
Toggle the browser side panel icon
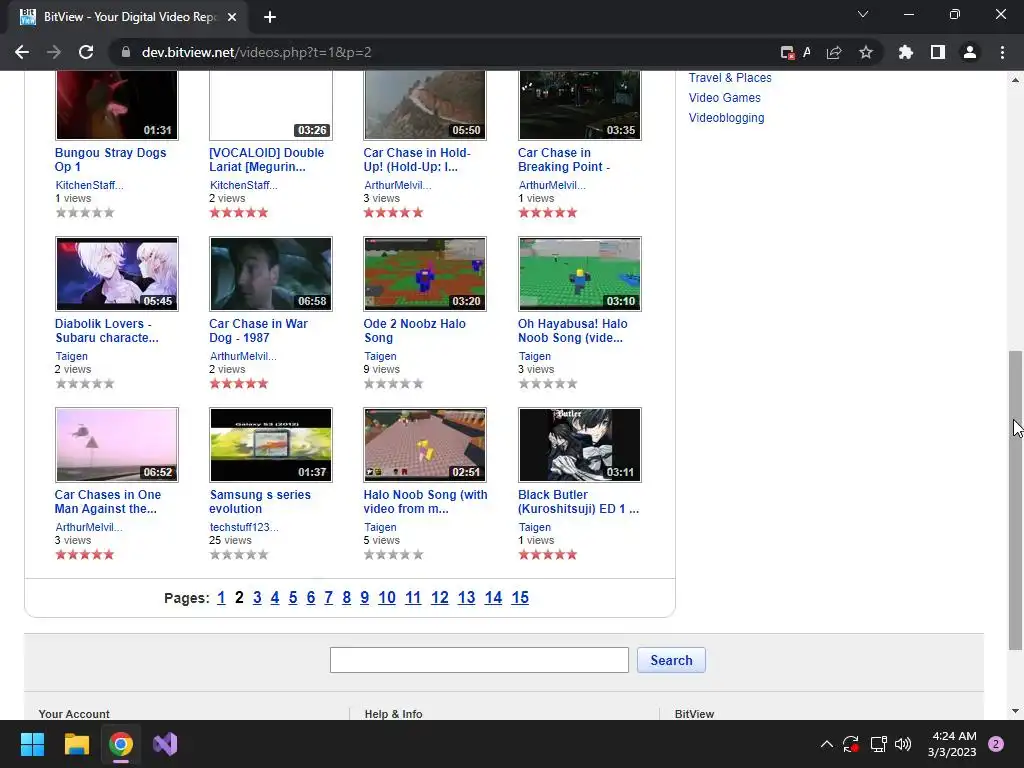coord(937,52)
